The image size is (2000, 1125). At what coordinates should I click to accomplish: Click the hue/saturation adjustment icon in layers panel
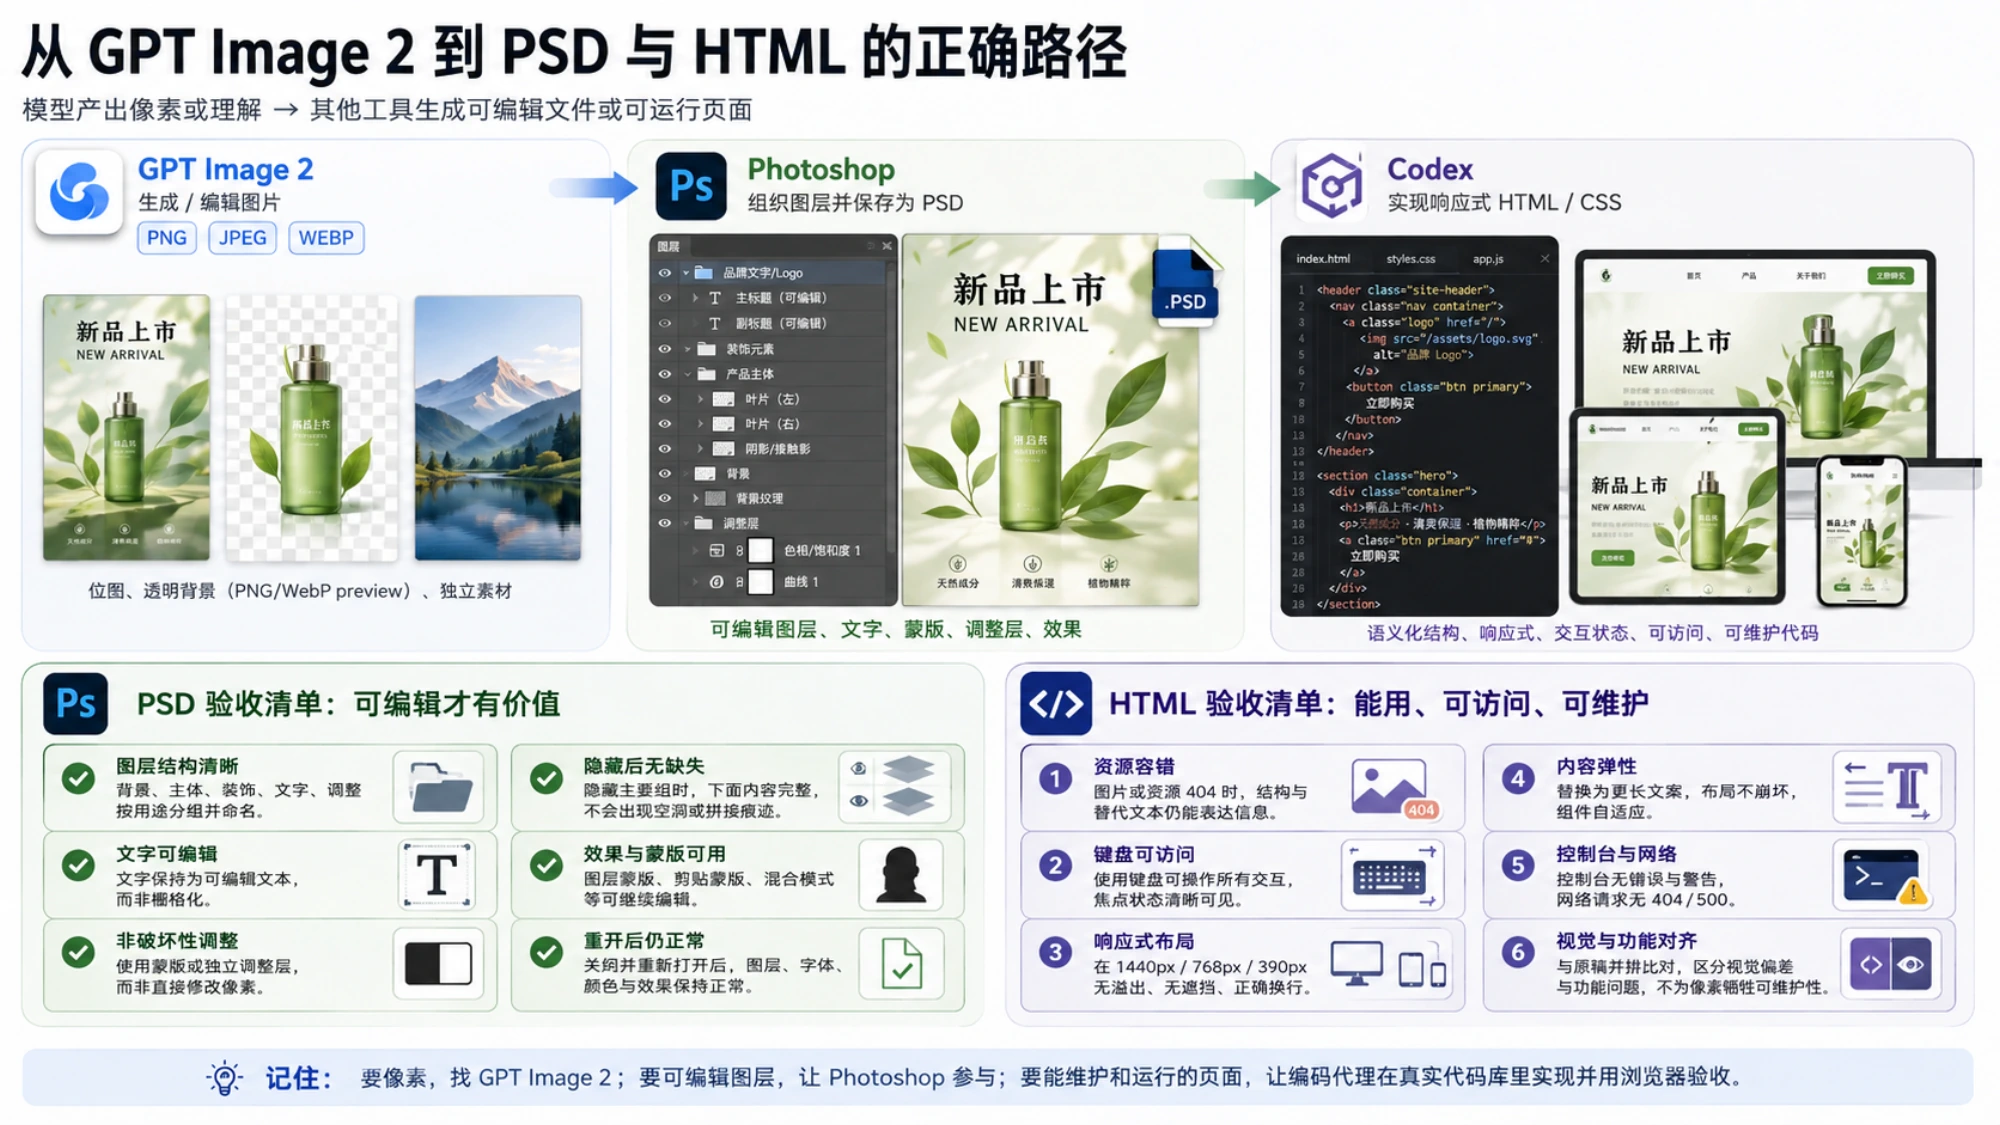coord(716,550)
